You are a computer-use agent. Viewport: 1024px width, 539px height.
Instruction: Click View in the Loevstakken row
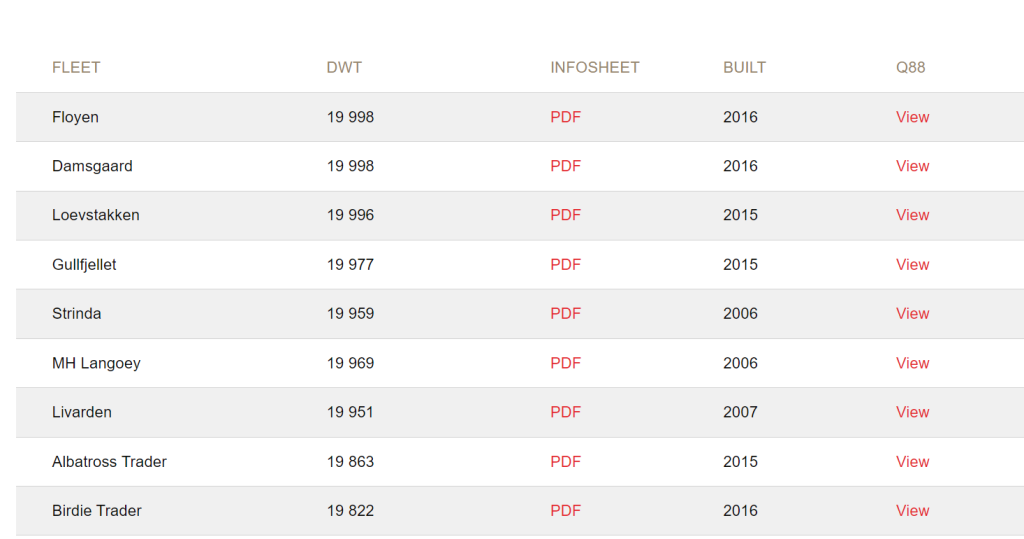(x=912, y=215)
